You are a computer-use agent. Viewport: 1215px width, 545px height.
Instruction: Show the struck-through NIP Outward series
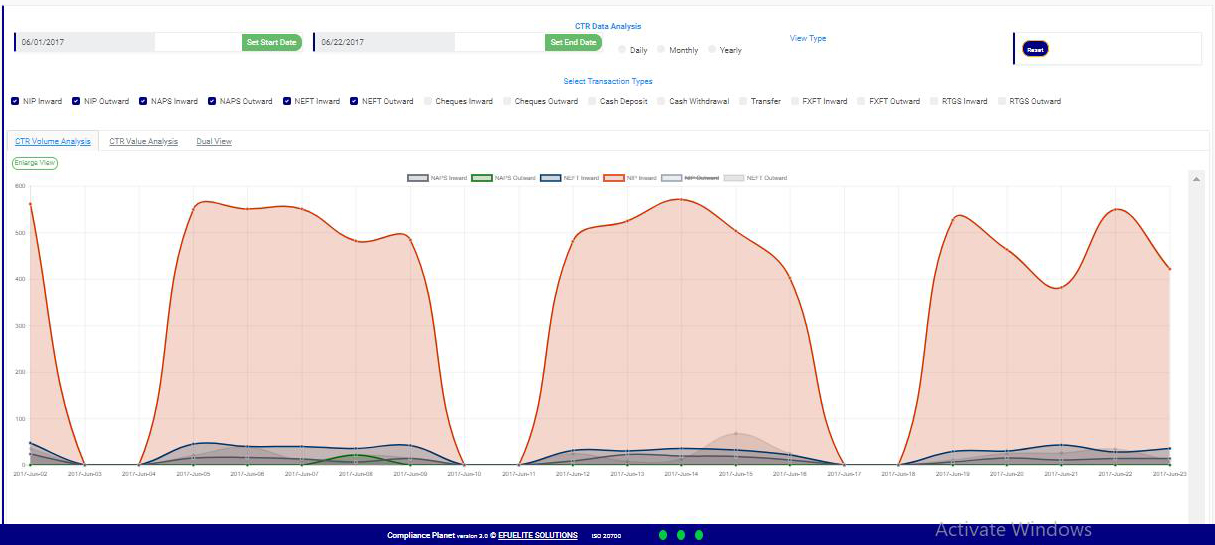coord(671,178)
